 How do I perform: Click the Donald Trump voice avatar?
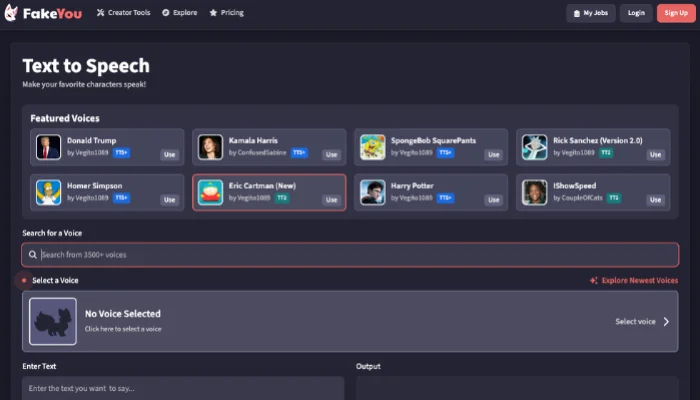(48, 147)
